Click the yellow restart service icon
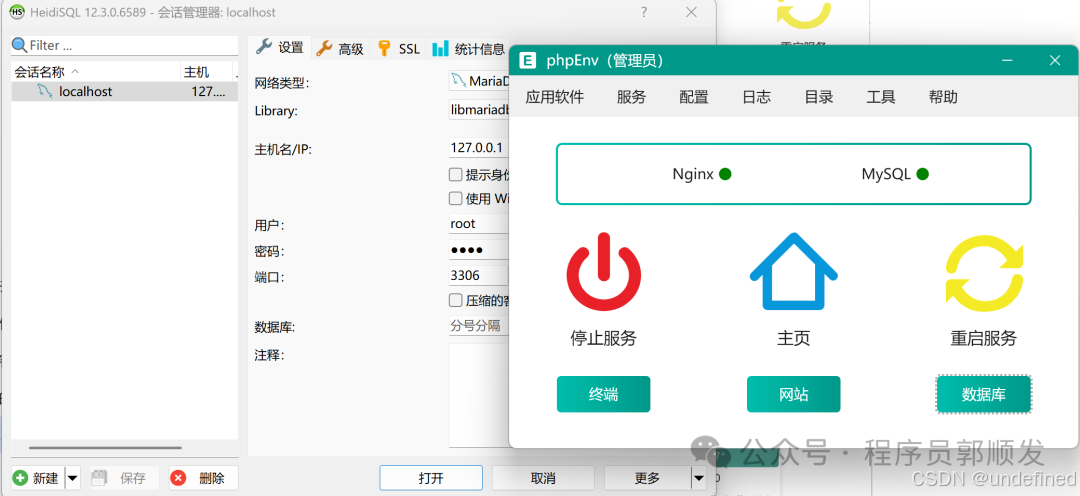The height and width of the screenshot is (496, 1080). click(x=984, y=273)
